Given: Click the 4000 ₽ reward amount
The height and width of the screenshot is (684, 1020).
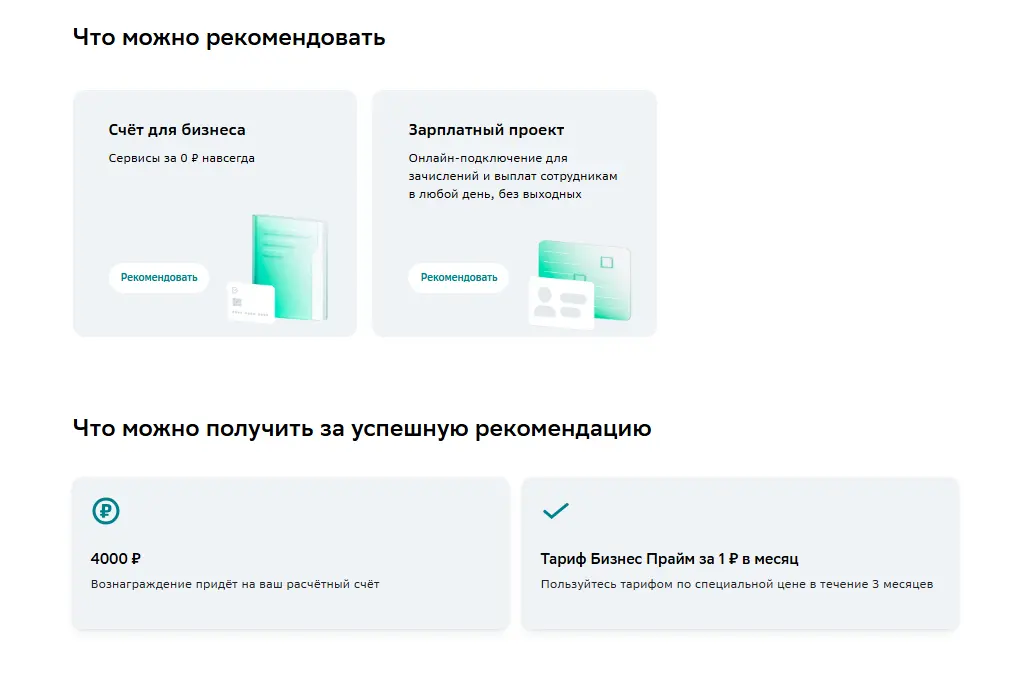Looking at the screenshot, I should click(x=116, y=558).
